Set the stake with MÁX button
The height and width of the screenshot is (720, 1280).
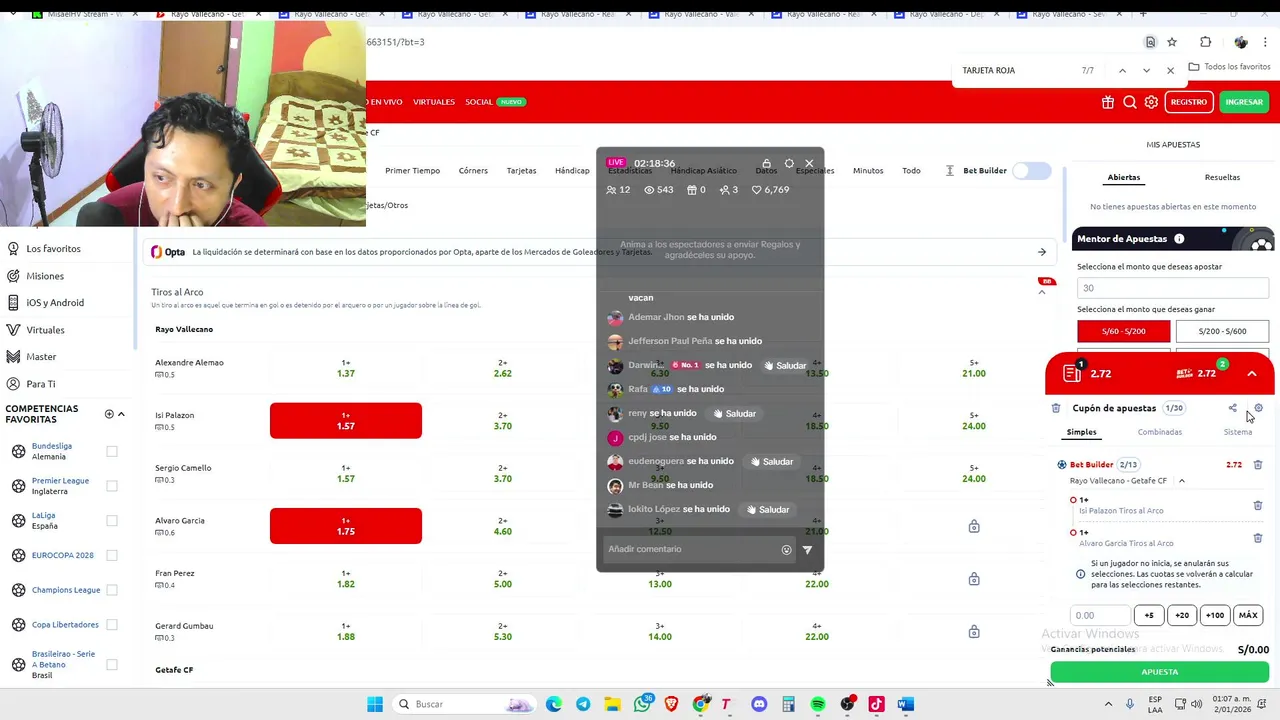click(x=1248, y=615)
